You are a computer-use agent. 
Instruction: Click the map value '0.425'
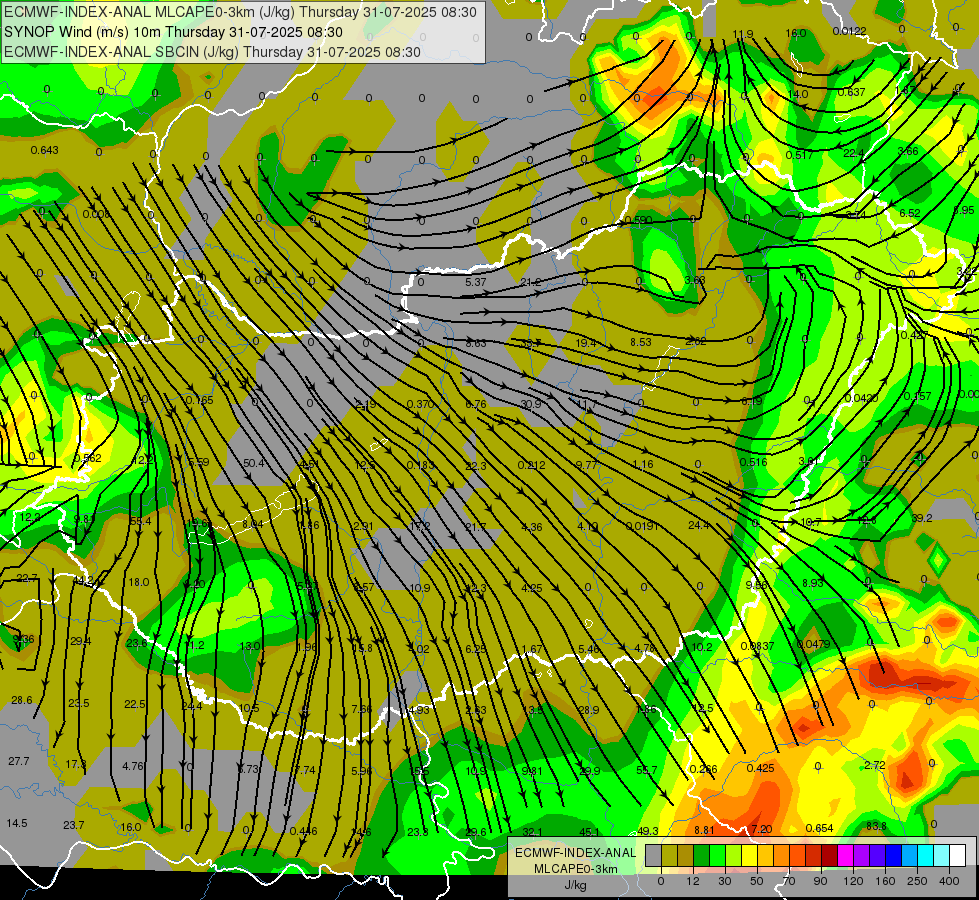pos(760,768)
